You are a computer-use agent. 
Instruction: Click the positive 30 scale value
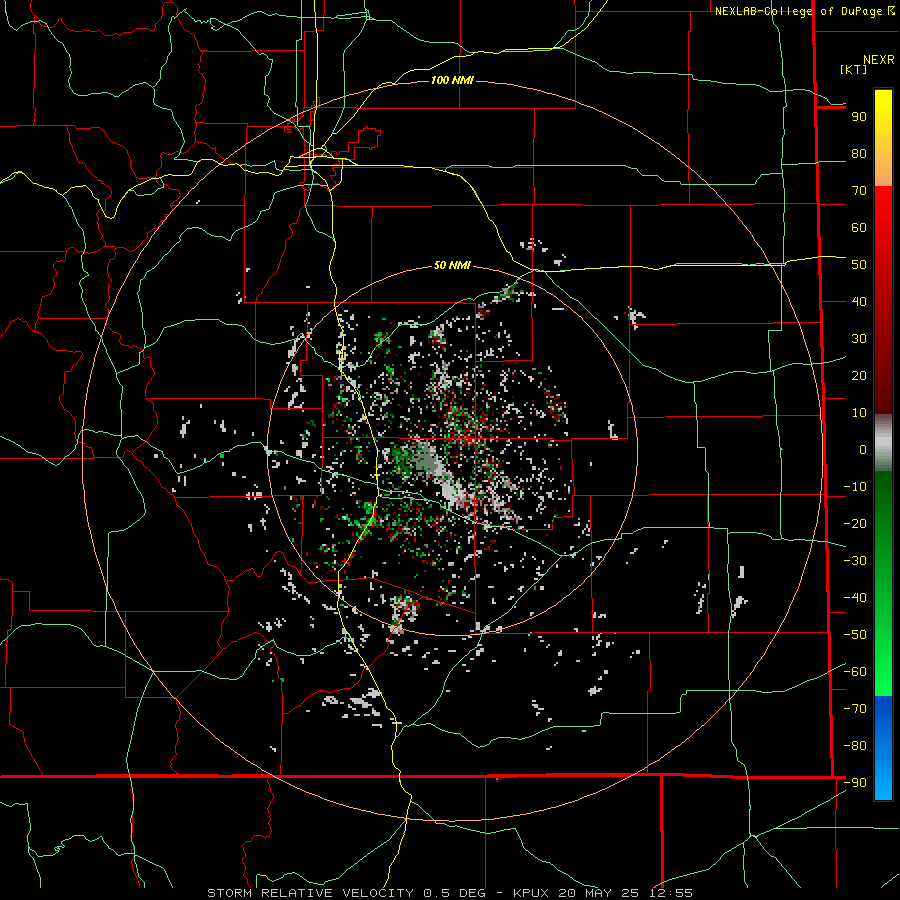tap(859, 339)
